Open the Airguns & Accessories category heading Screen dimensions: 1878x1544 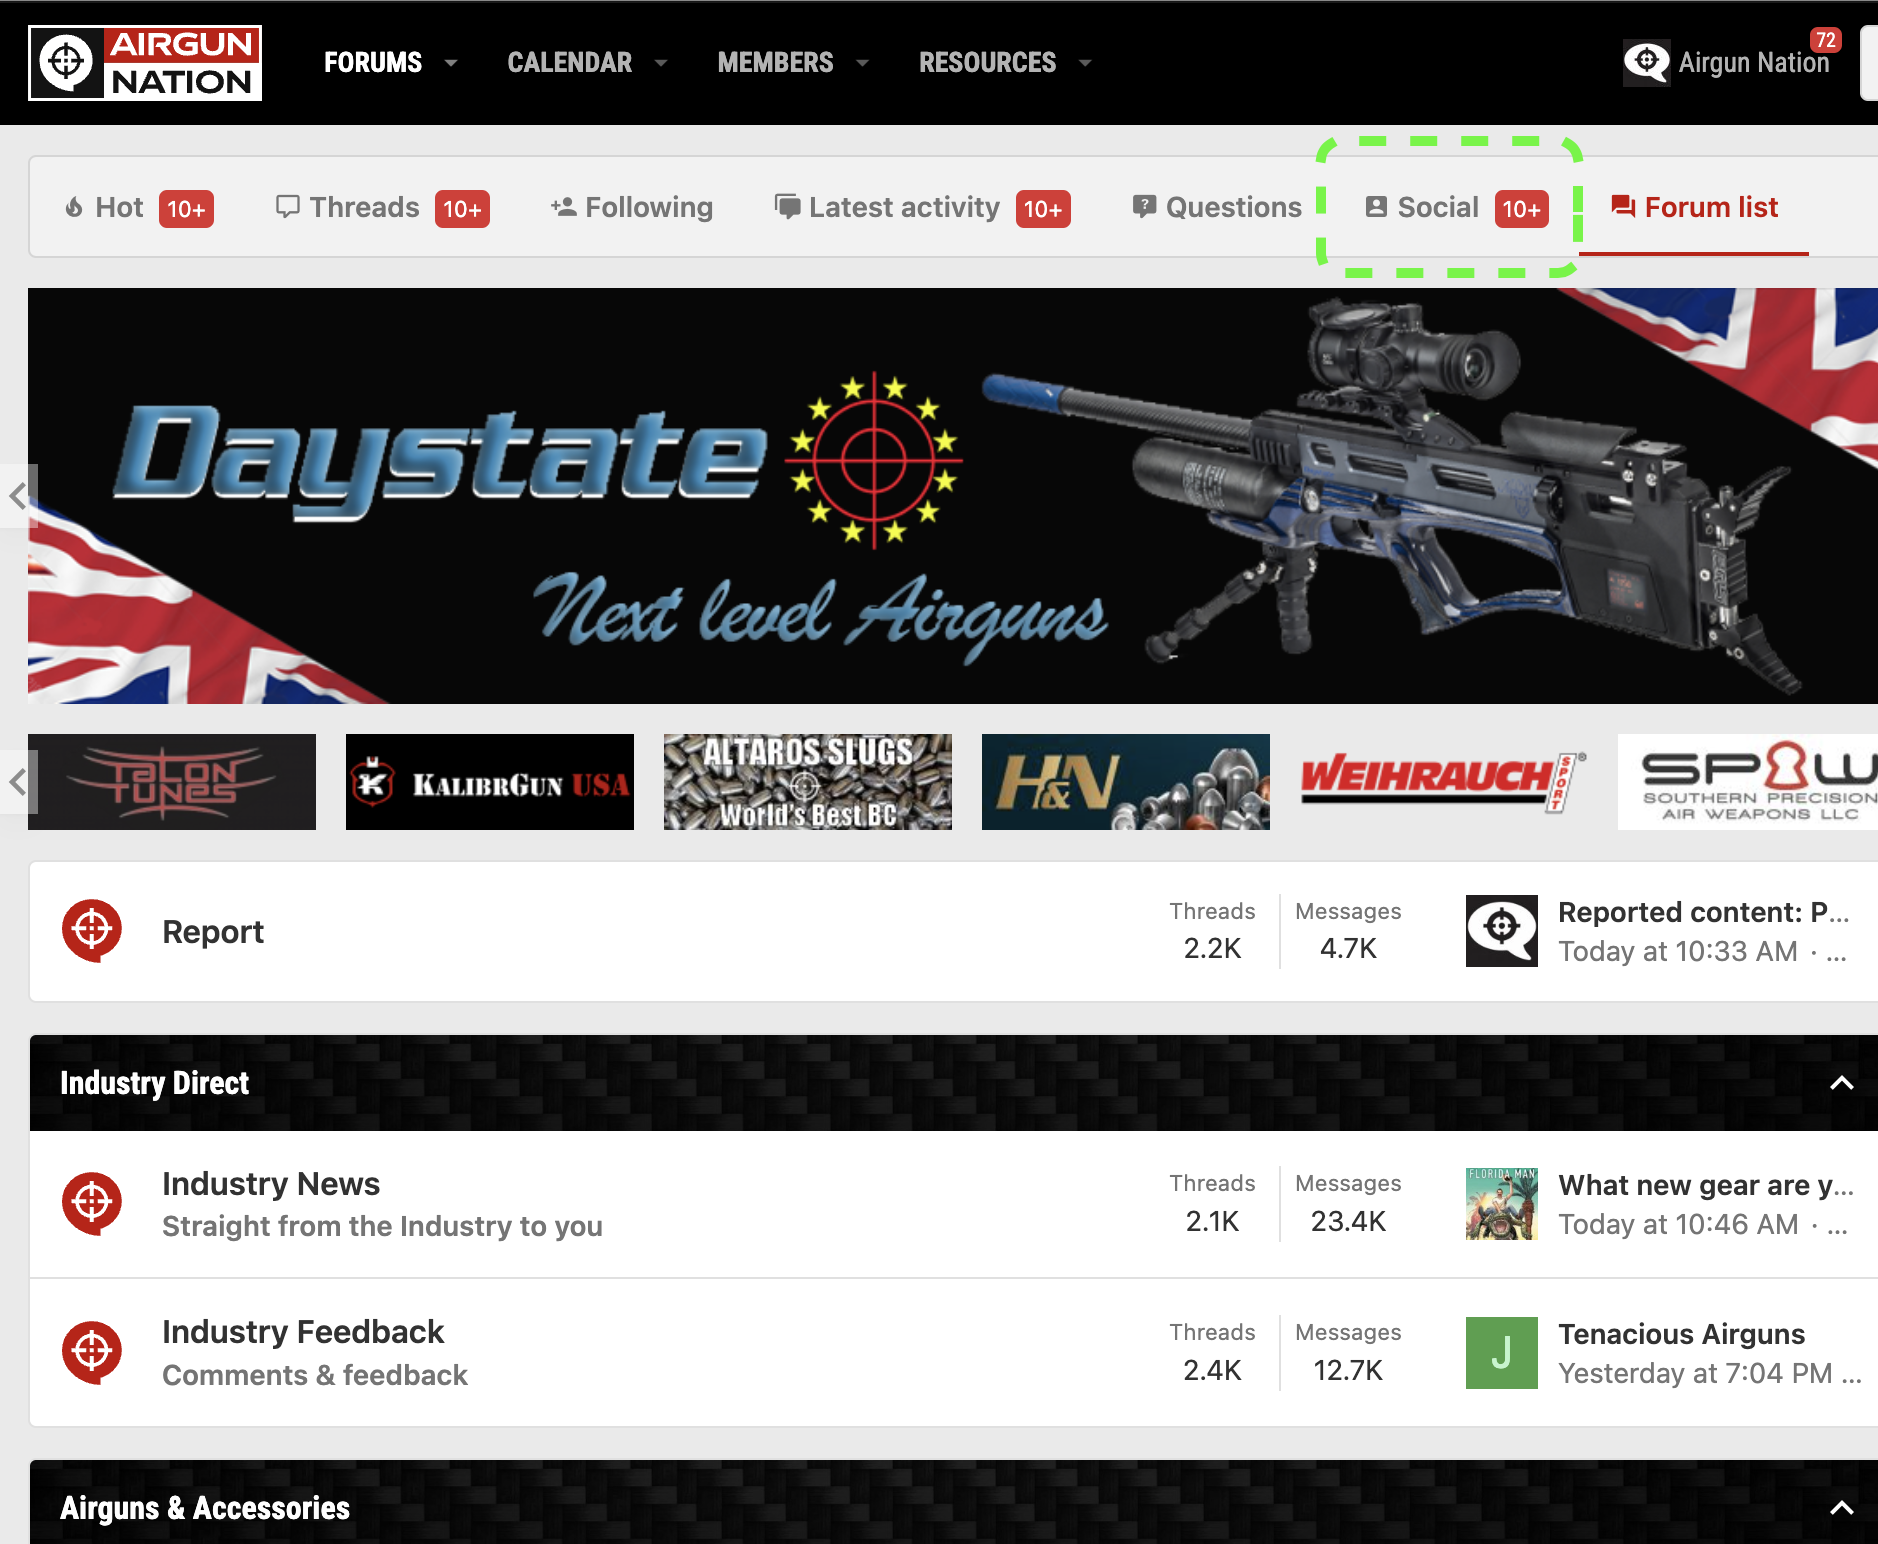205,1508
